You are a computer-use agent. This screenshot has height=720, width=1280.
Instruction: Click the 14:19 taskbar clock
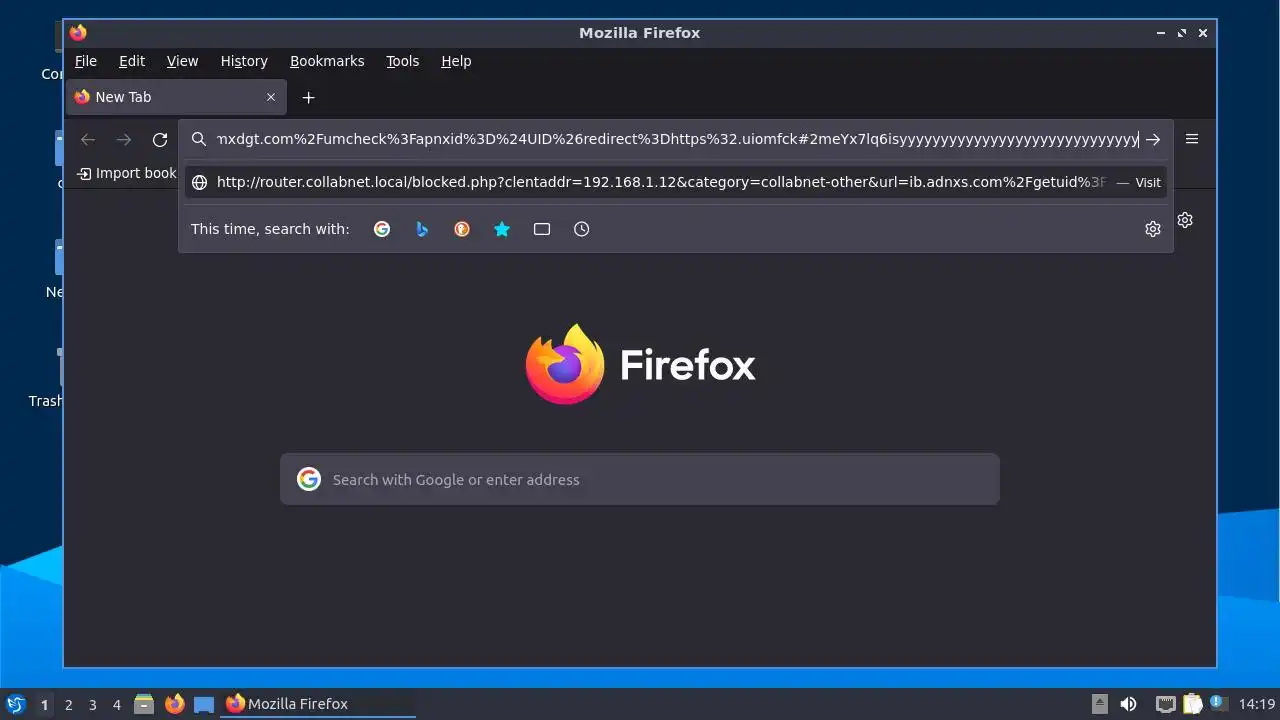(1257, 704)
